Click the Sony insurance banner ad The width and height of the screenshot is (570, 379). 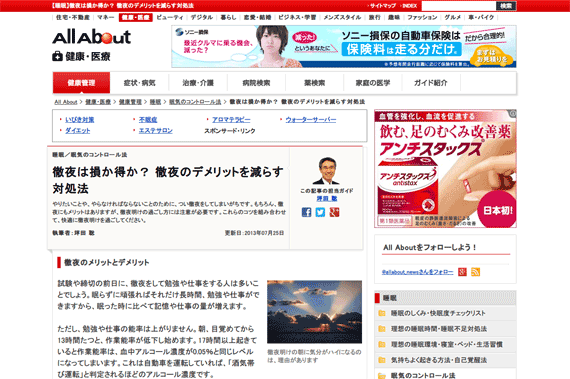344,46
